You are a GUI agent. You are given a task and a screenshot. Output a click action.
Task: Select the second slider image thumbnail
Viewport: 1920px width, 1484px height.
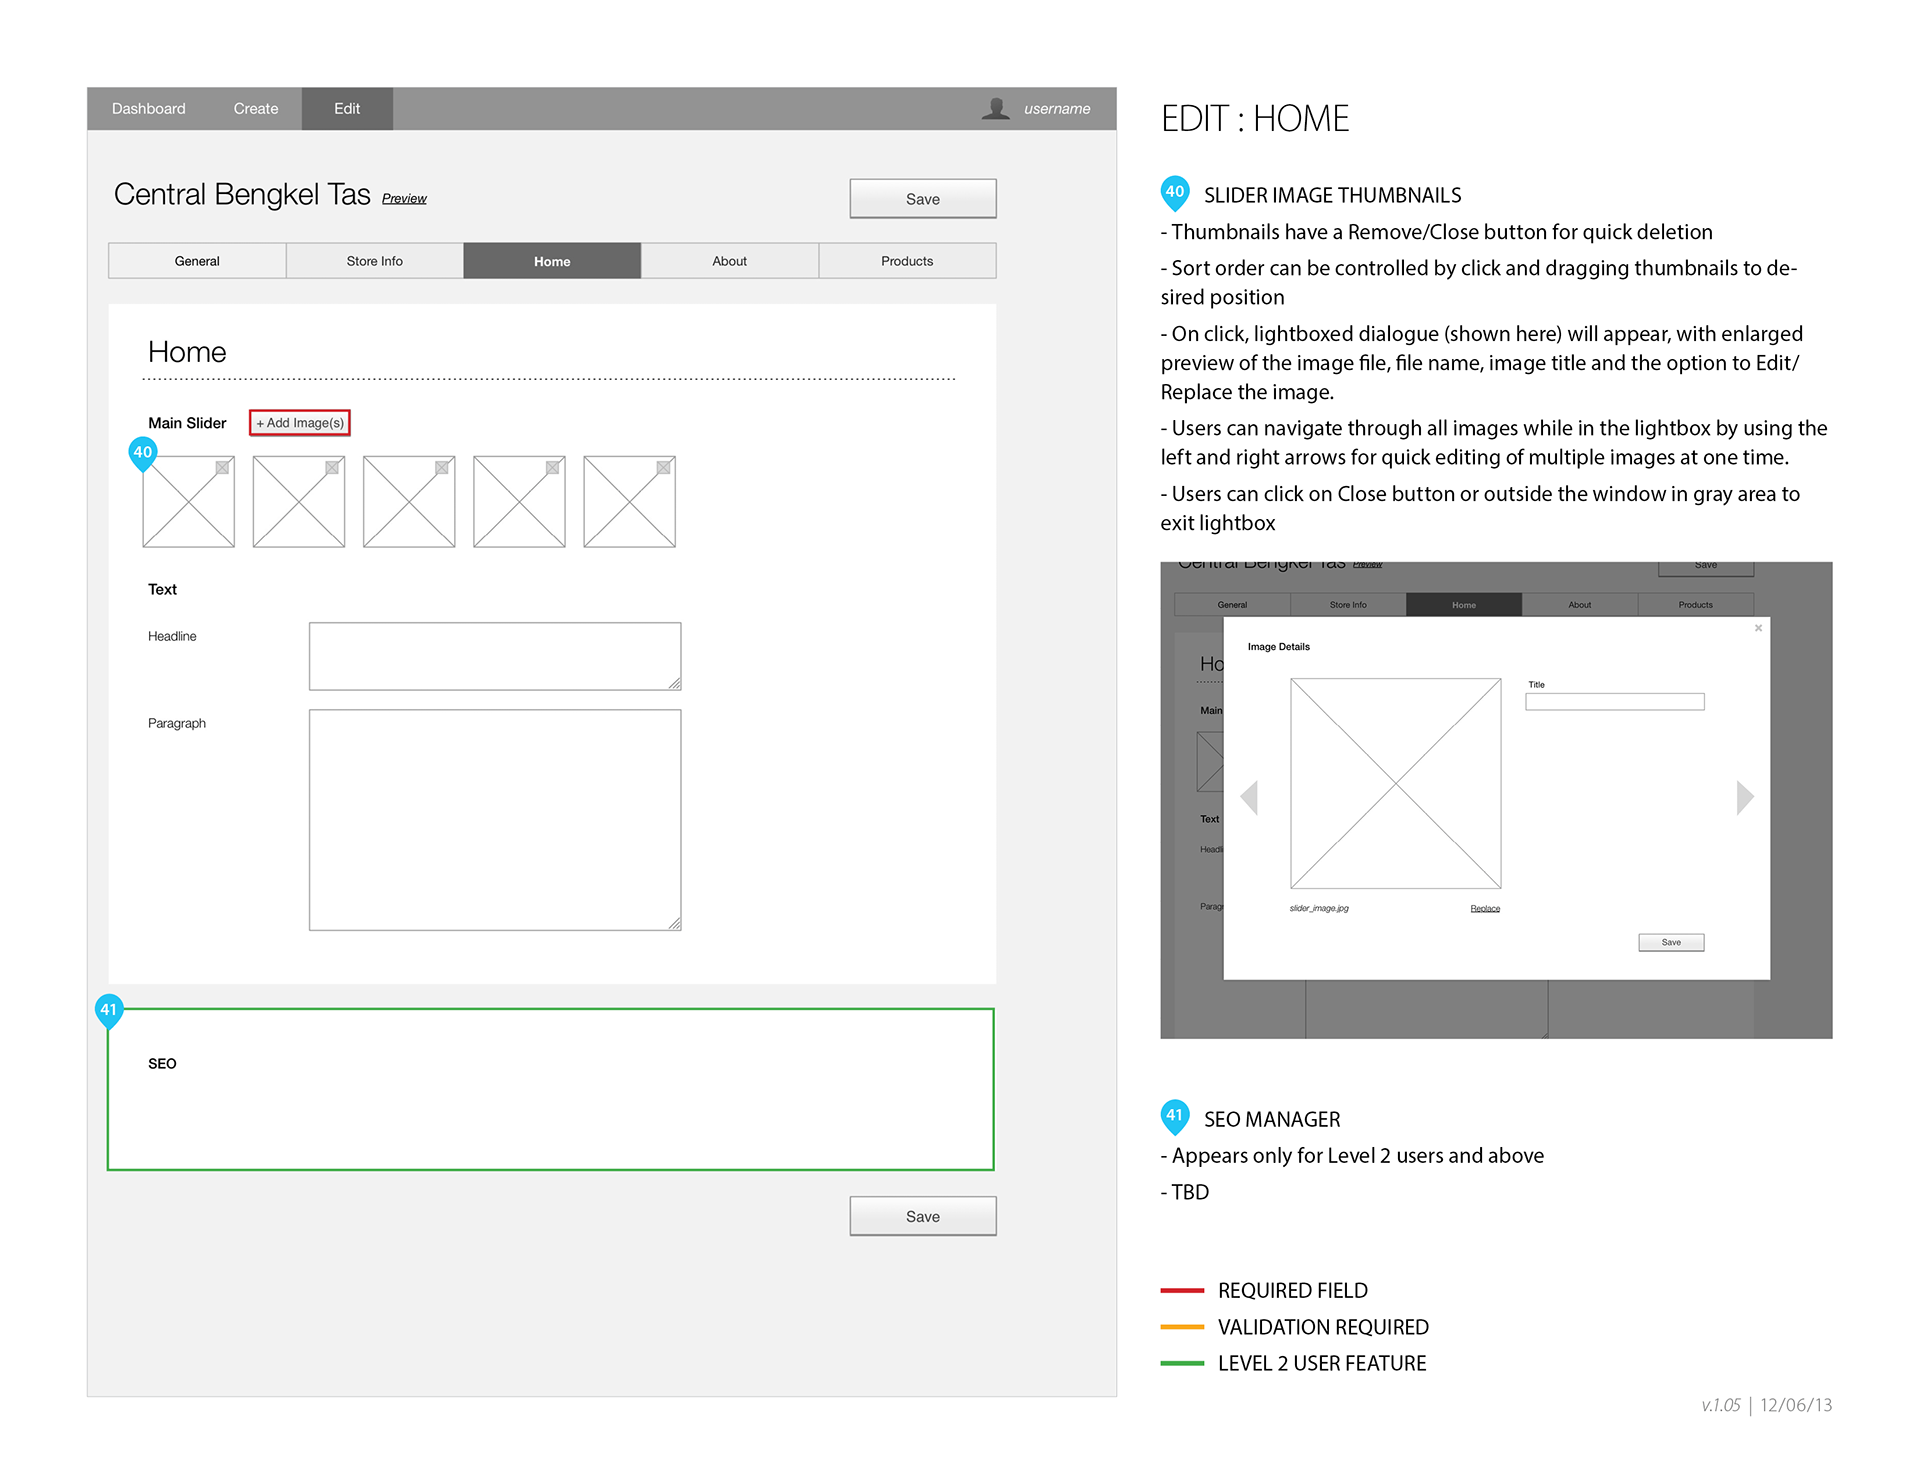299,502
